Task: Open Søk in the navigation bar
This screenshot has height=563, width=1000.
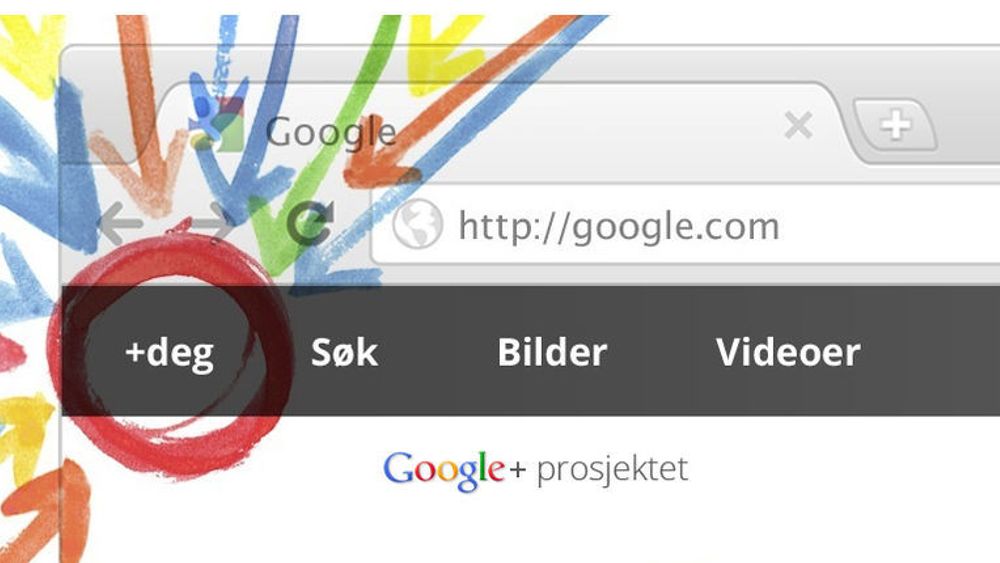Action: click(x=344, y=352)
